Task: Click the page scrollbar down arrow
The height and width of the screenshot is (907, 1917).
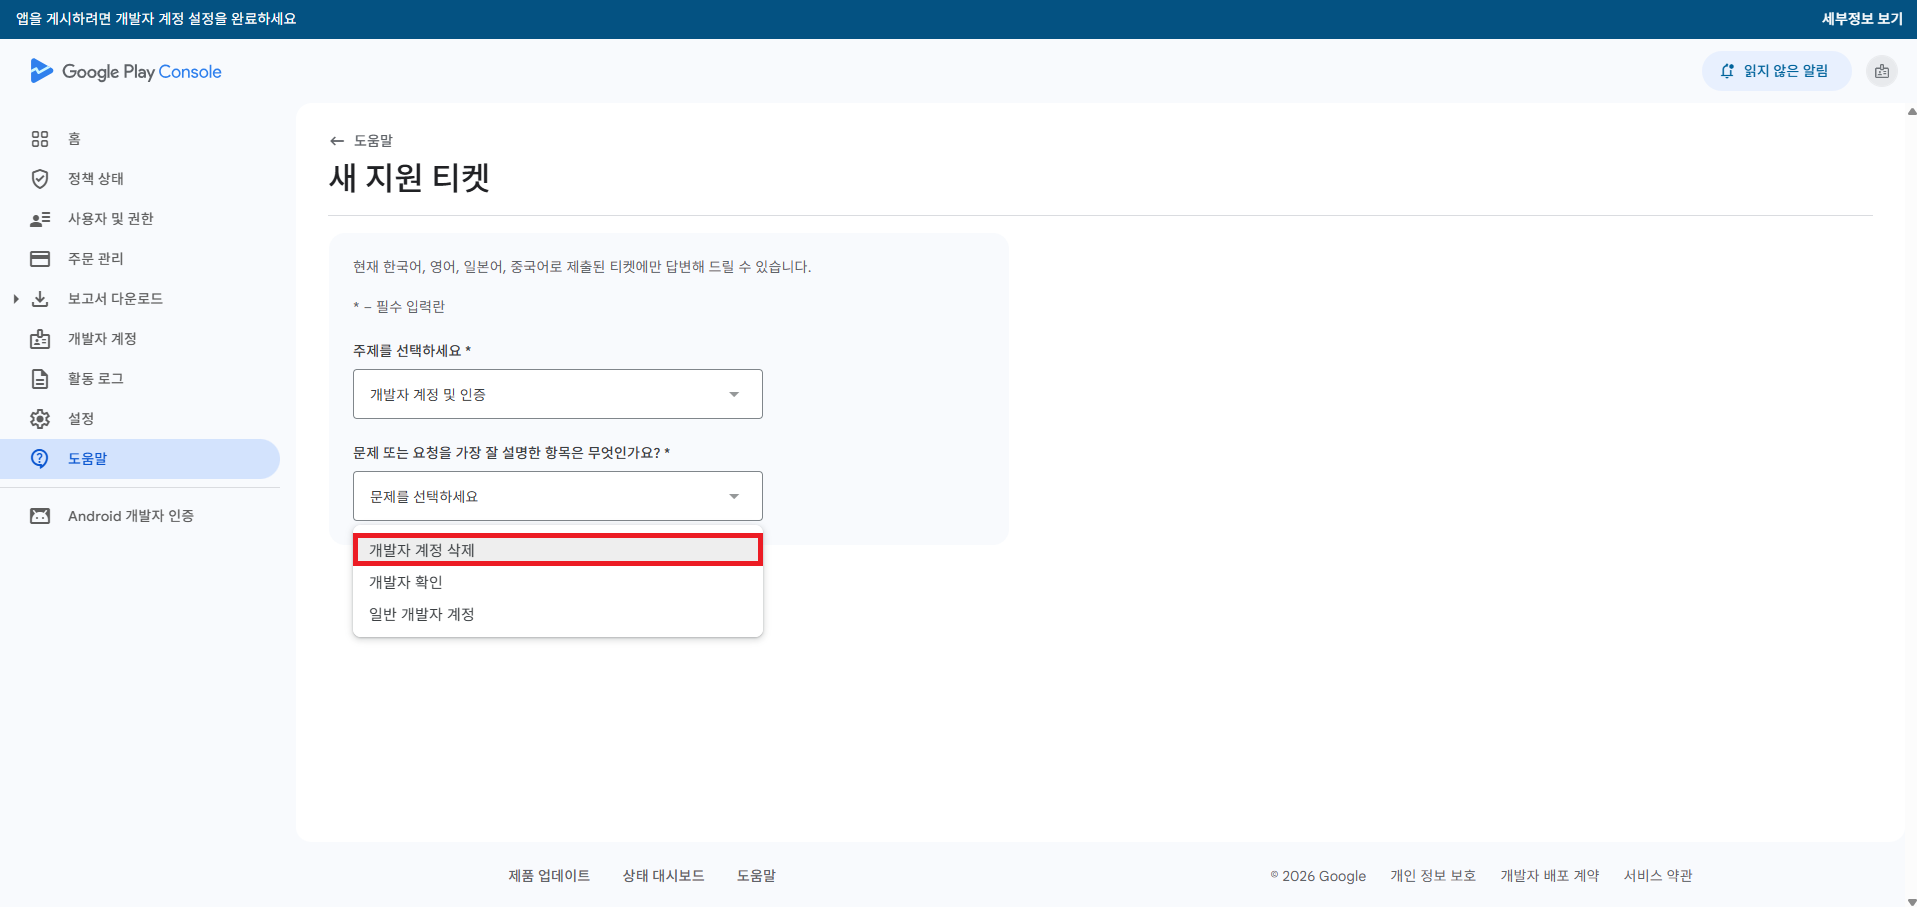Action: pos(1912,901)
